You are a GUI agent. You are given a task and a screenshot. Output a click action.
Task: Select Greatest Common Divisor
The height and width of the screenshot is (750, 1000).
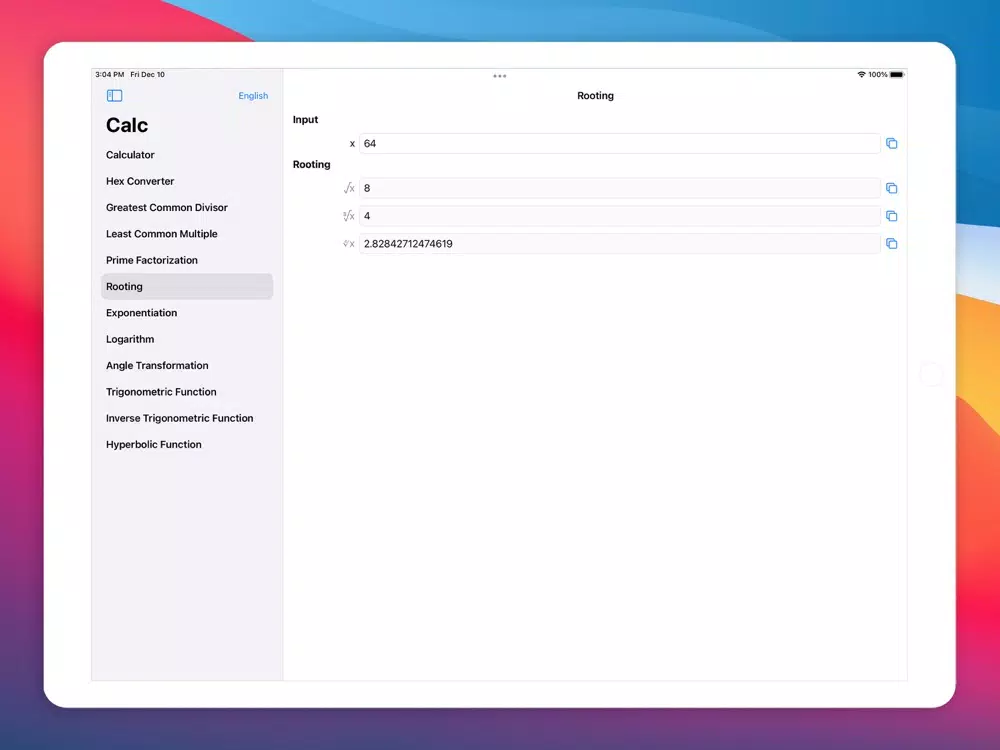[187, 207]
